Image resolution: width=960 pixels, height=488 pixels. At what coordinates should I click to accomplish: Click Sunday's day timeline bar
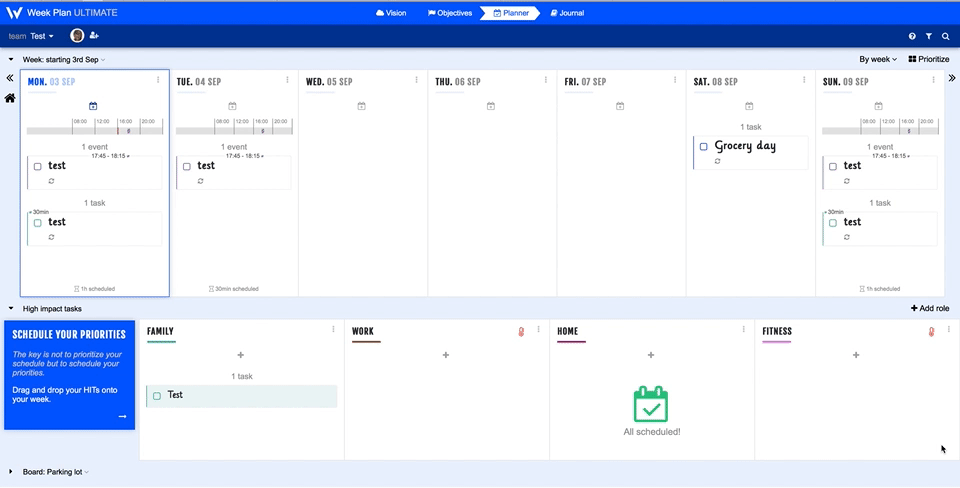(880, 130)
